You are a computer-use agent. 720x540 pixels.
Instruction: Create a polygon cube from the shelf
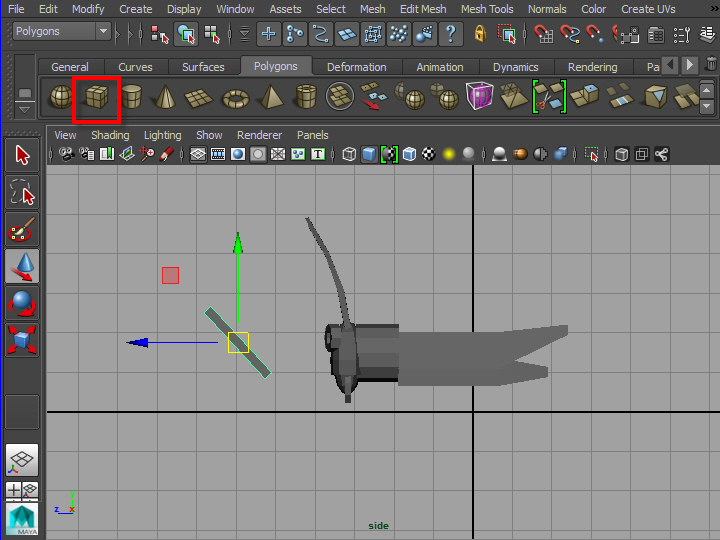96,97
